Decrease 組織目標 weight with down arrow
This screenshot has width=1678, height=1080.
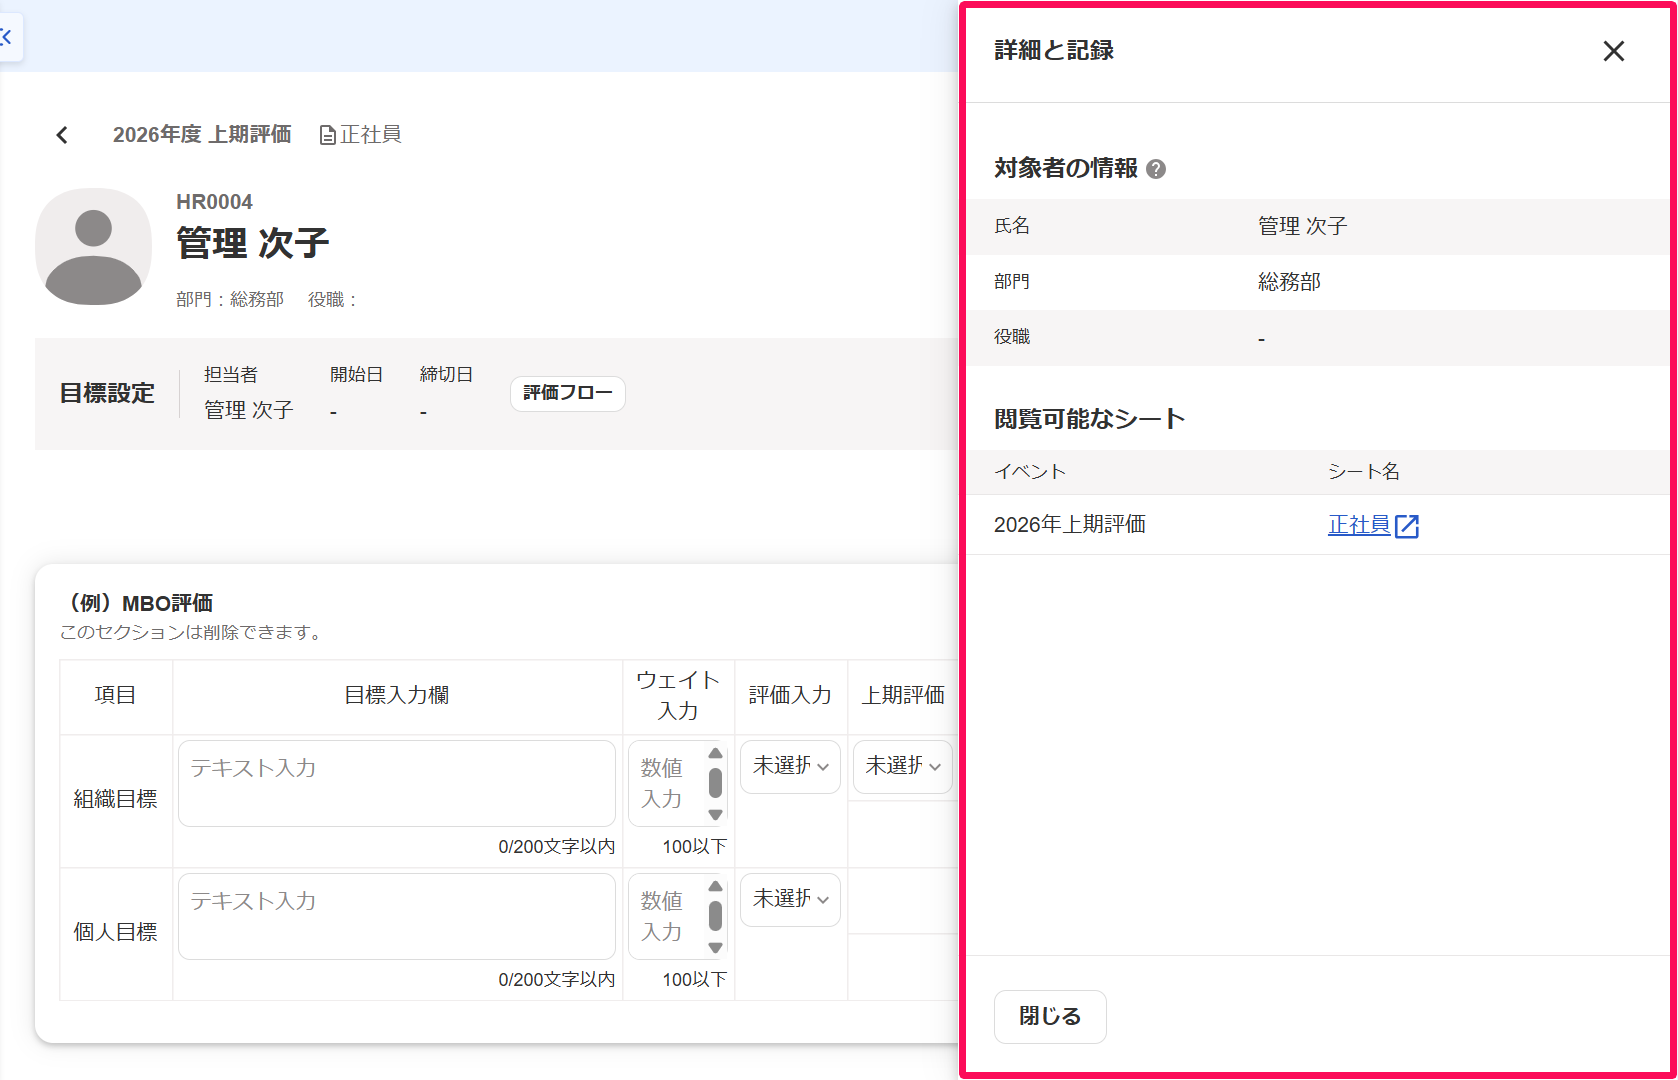[x=715, y=814]
